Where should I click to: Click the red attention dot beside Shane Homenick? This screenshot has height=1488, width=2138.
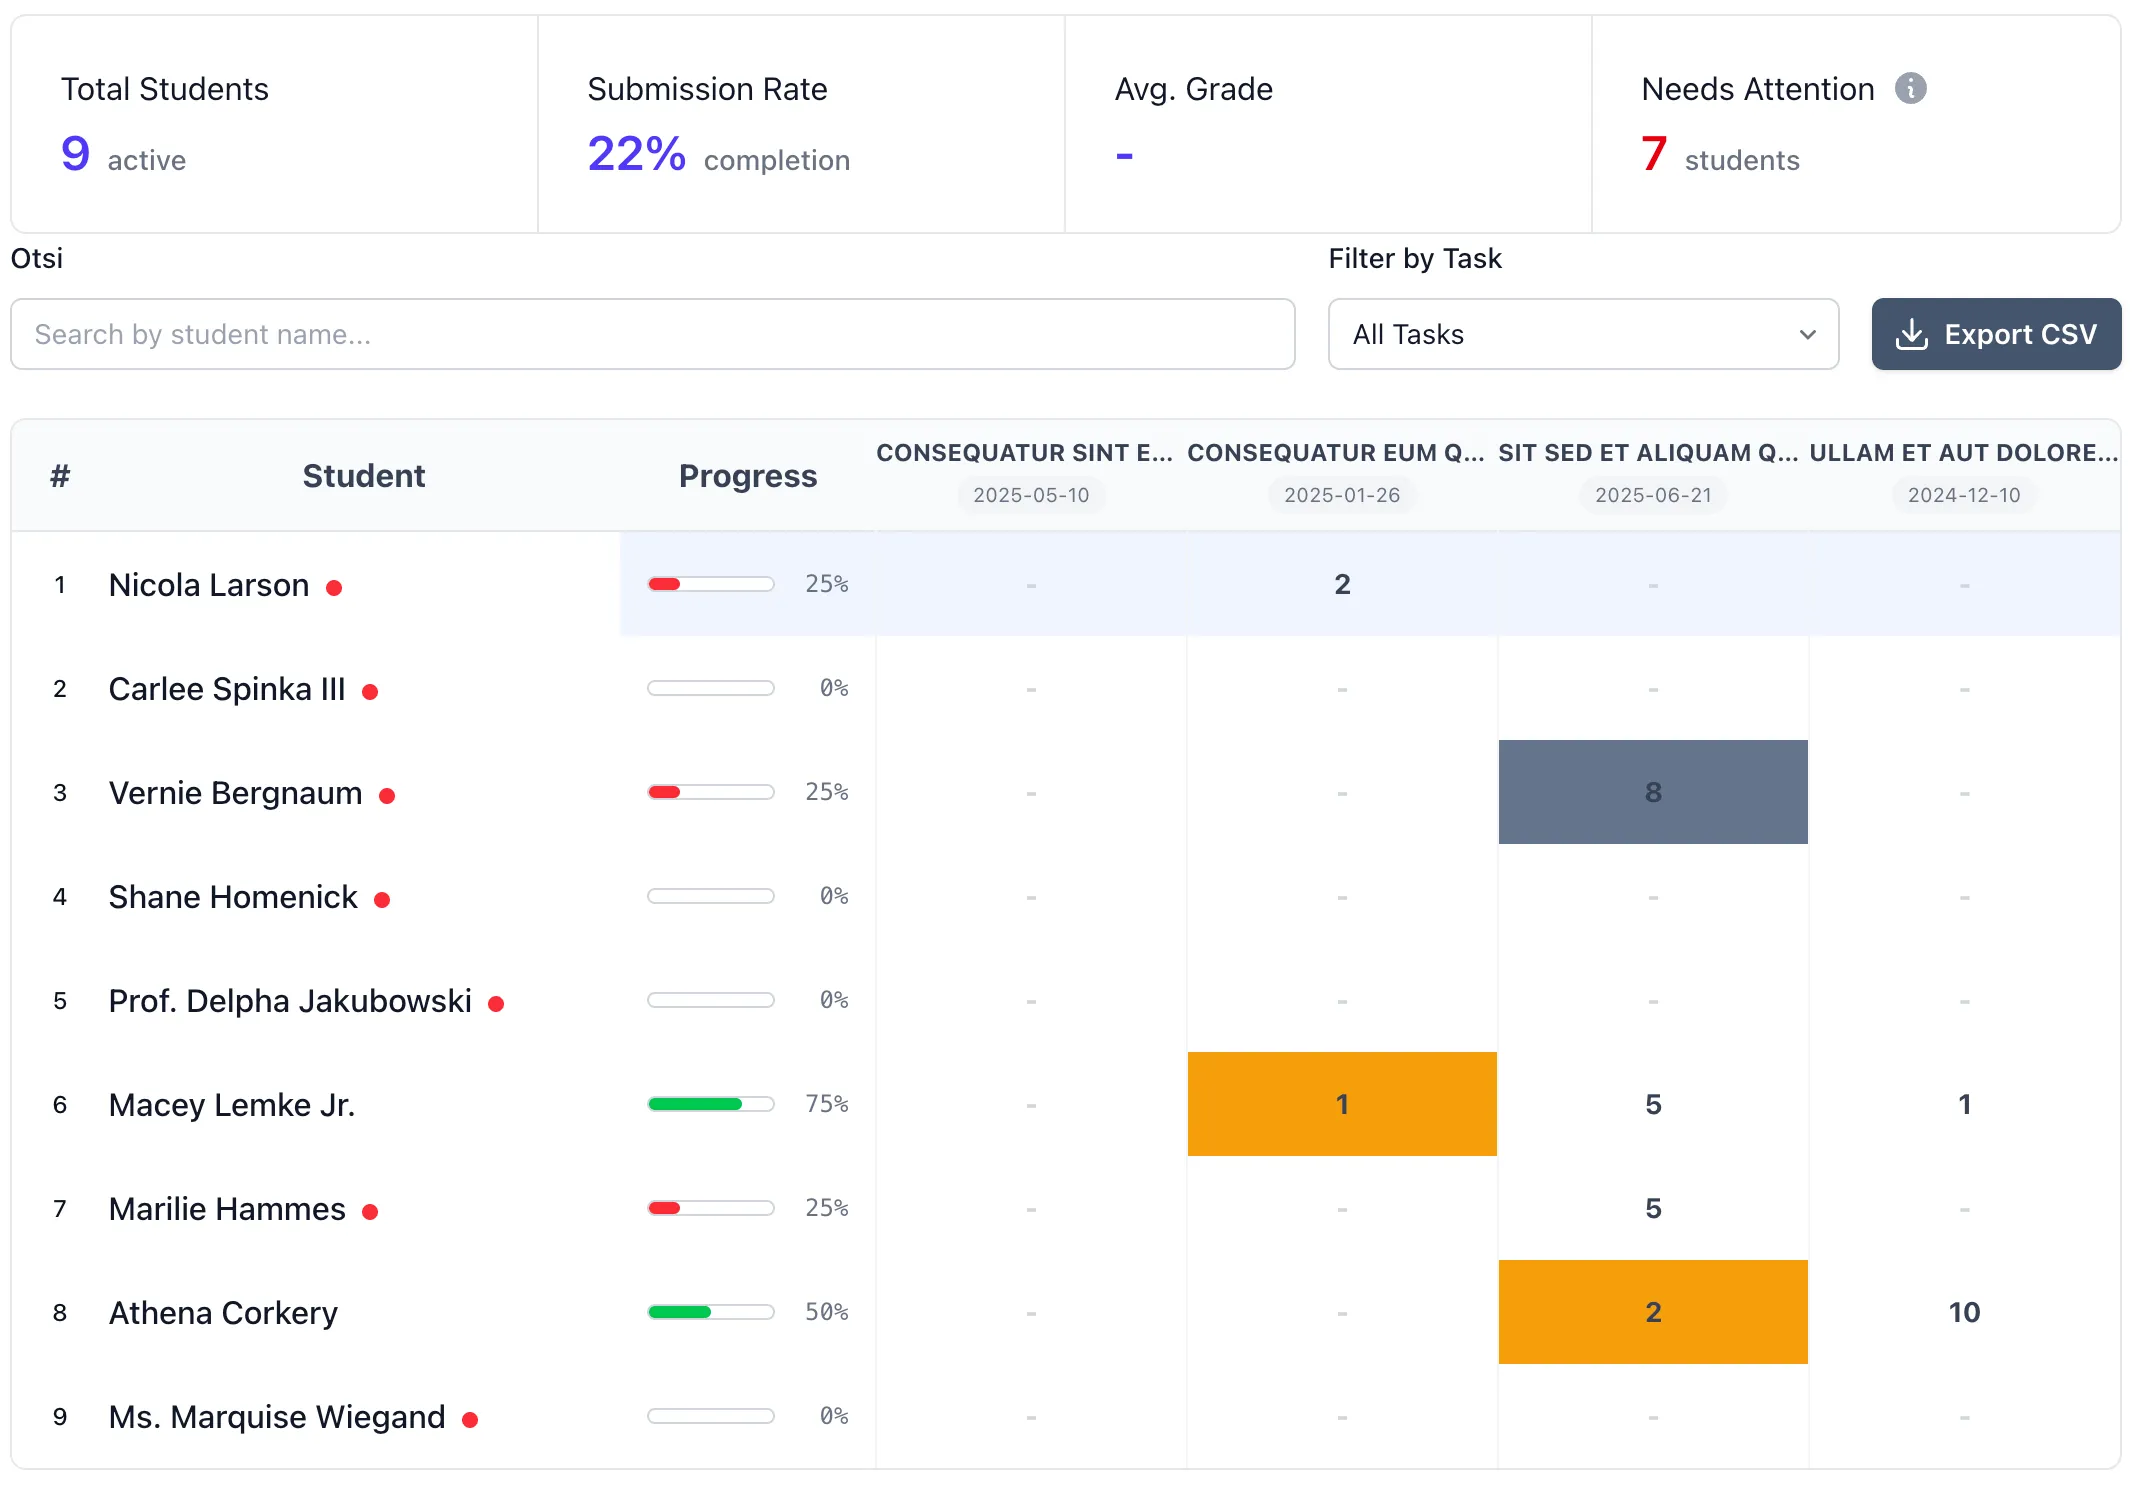(x=382, y=900)
